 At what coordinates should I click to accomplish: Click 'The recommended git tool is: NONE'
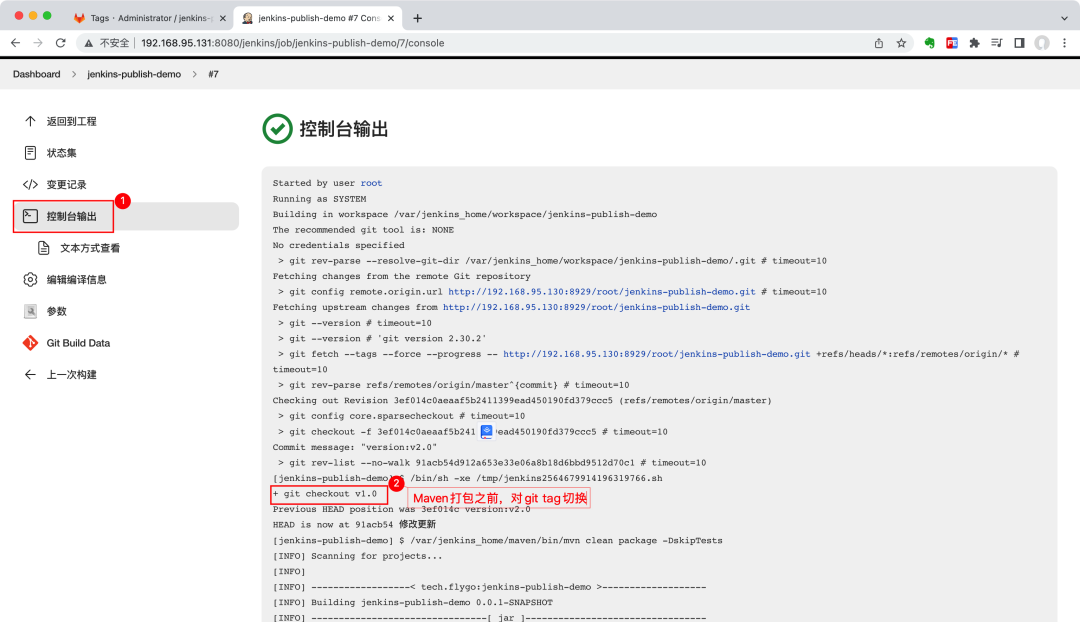click(x=363, y=230)
